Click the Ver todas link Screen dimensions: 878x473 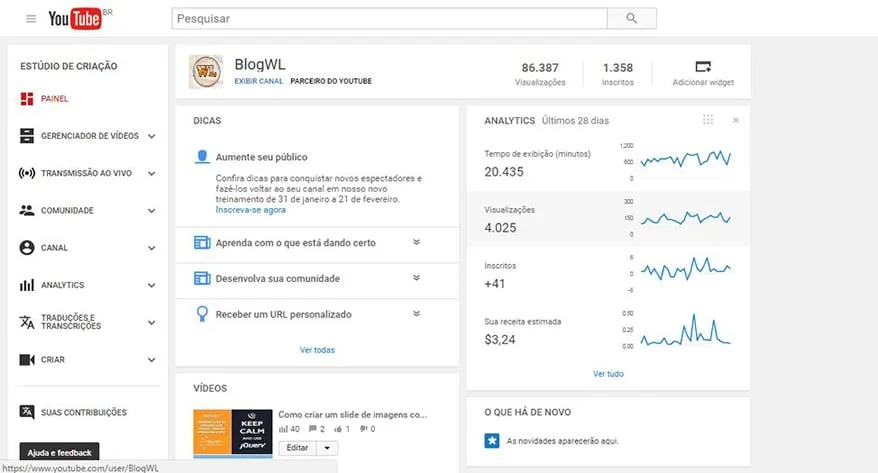click(317, 350)
